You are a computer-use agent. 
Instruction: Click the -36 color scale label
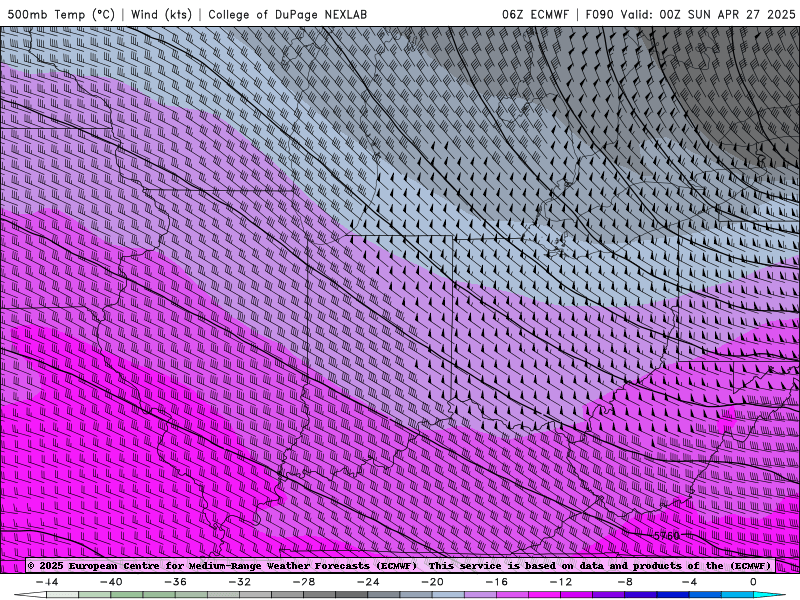click(x=176, y=582)
